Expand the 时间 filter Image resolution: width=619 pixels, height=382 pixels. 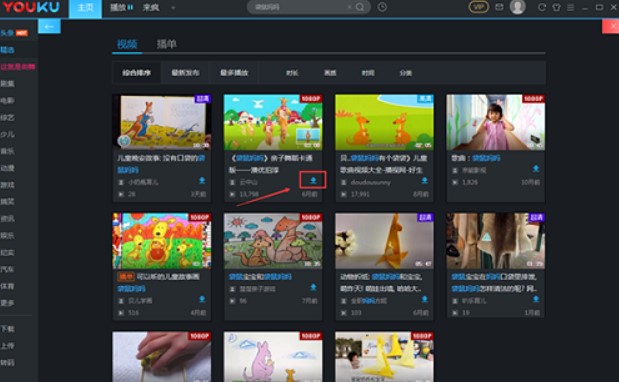point(368,73)
